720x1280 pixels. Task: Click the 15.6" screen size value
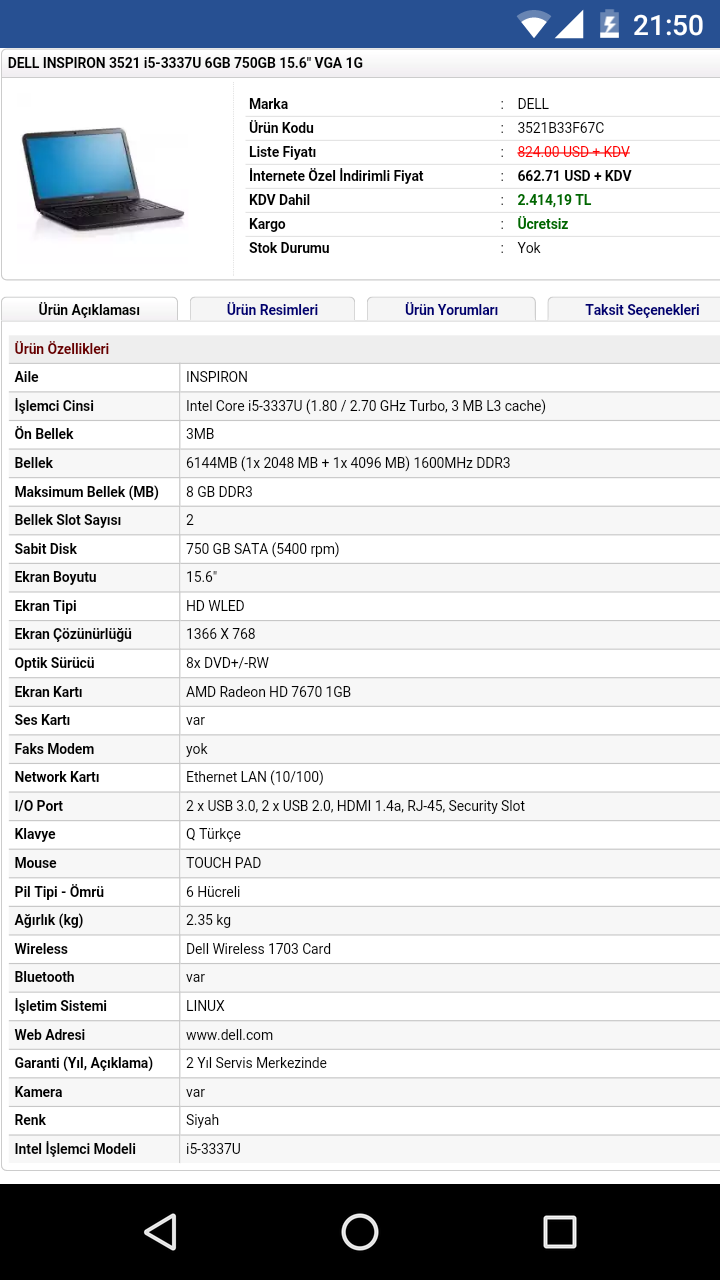point(201,577)
